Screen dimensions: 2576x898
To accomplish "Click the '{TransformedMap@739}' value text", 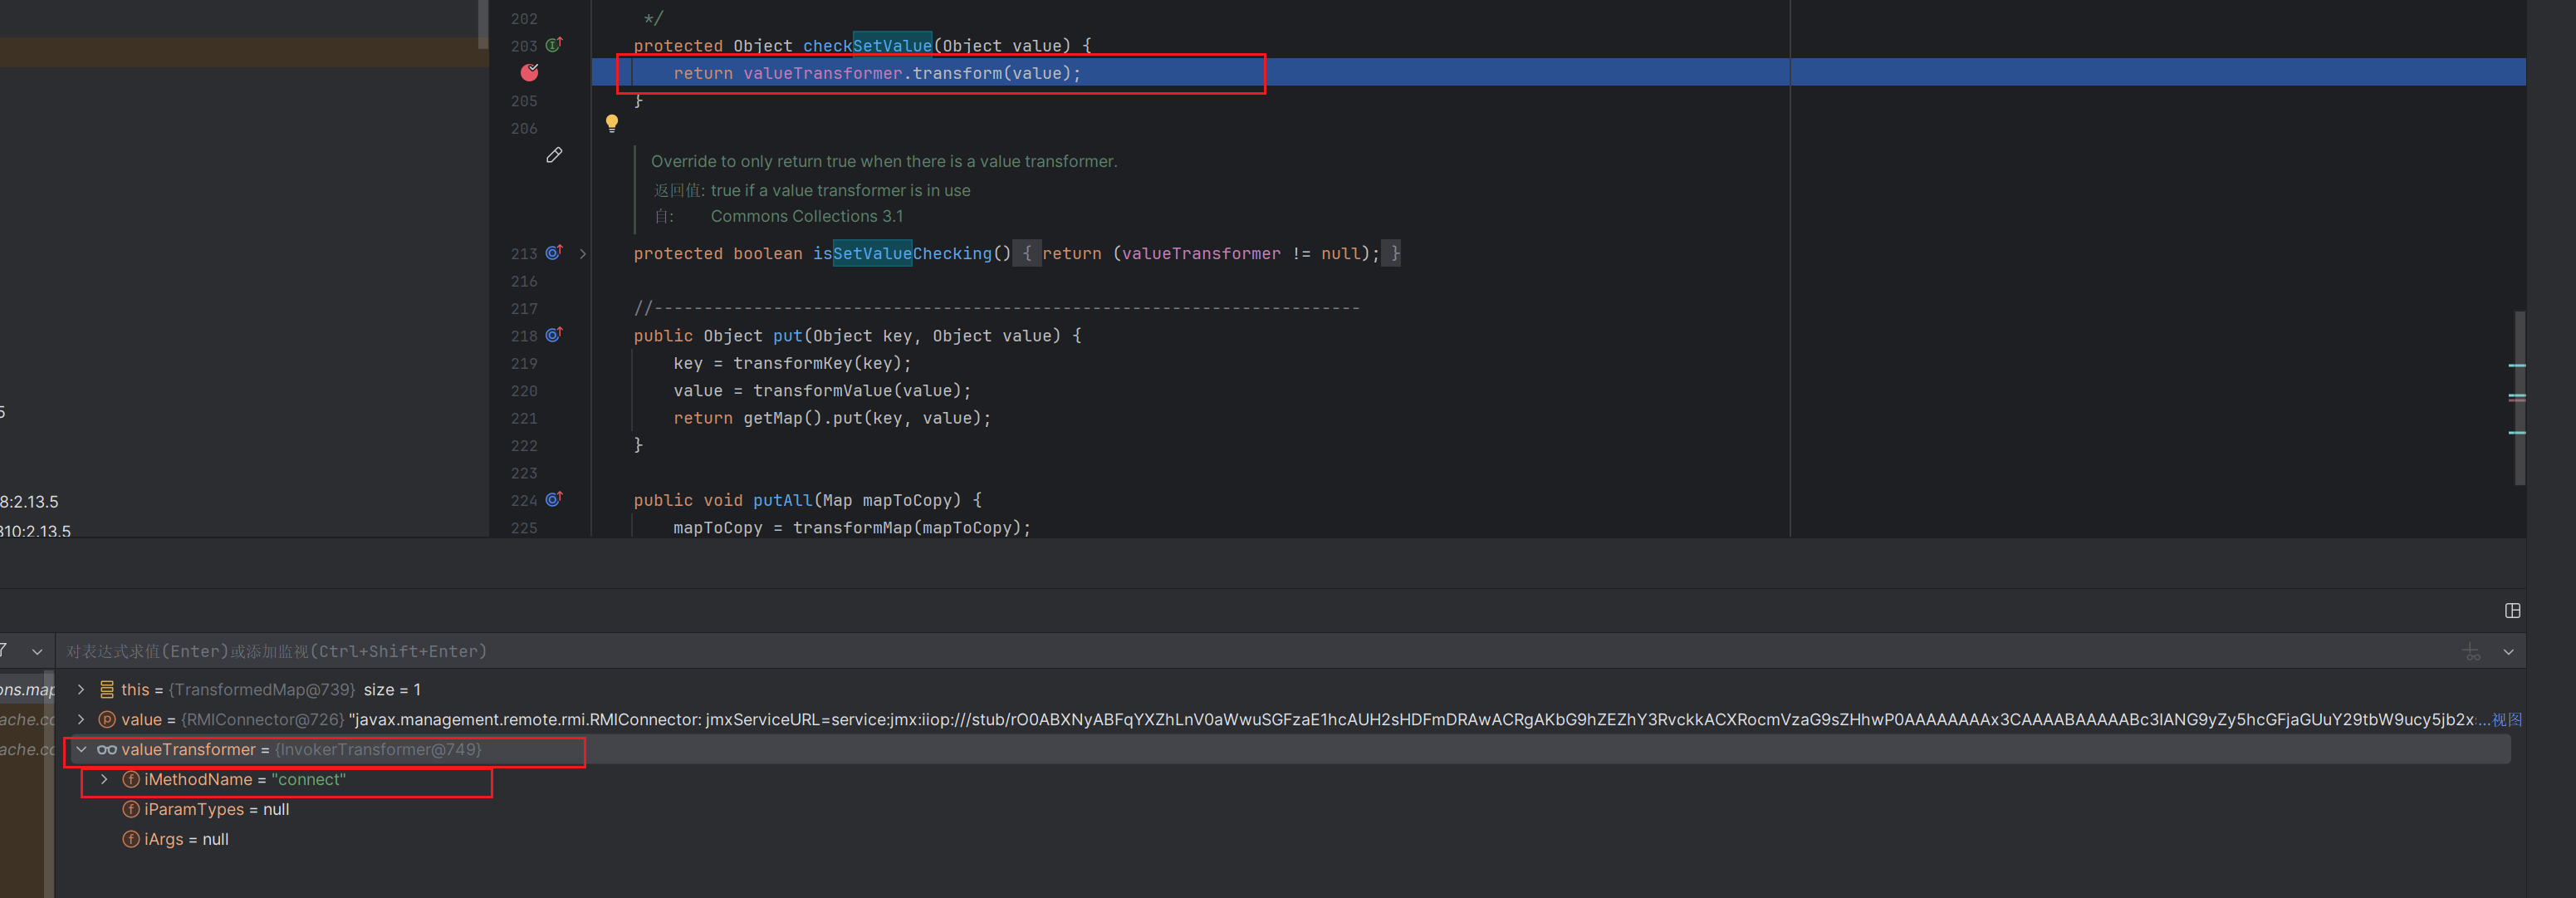I will [262, 690].
